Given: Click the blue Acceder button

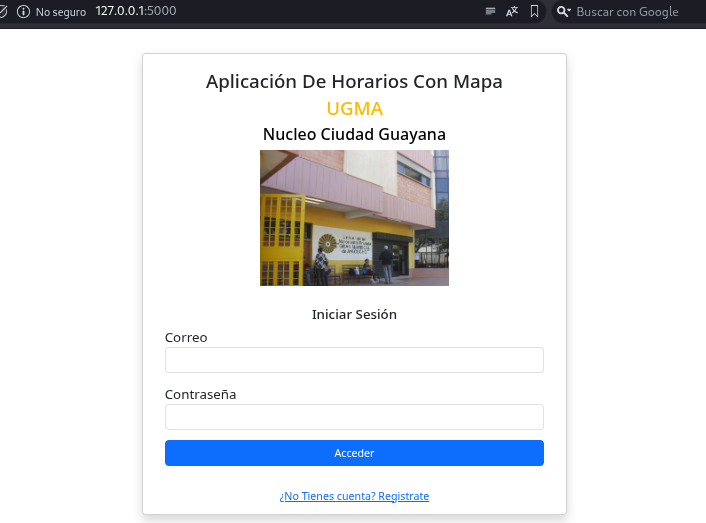Looking at the screenshot, I should (x=354, y=453).
